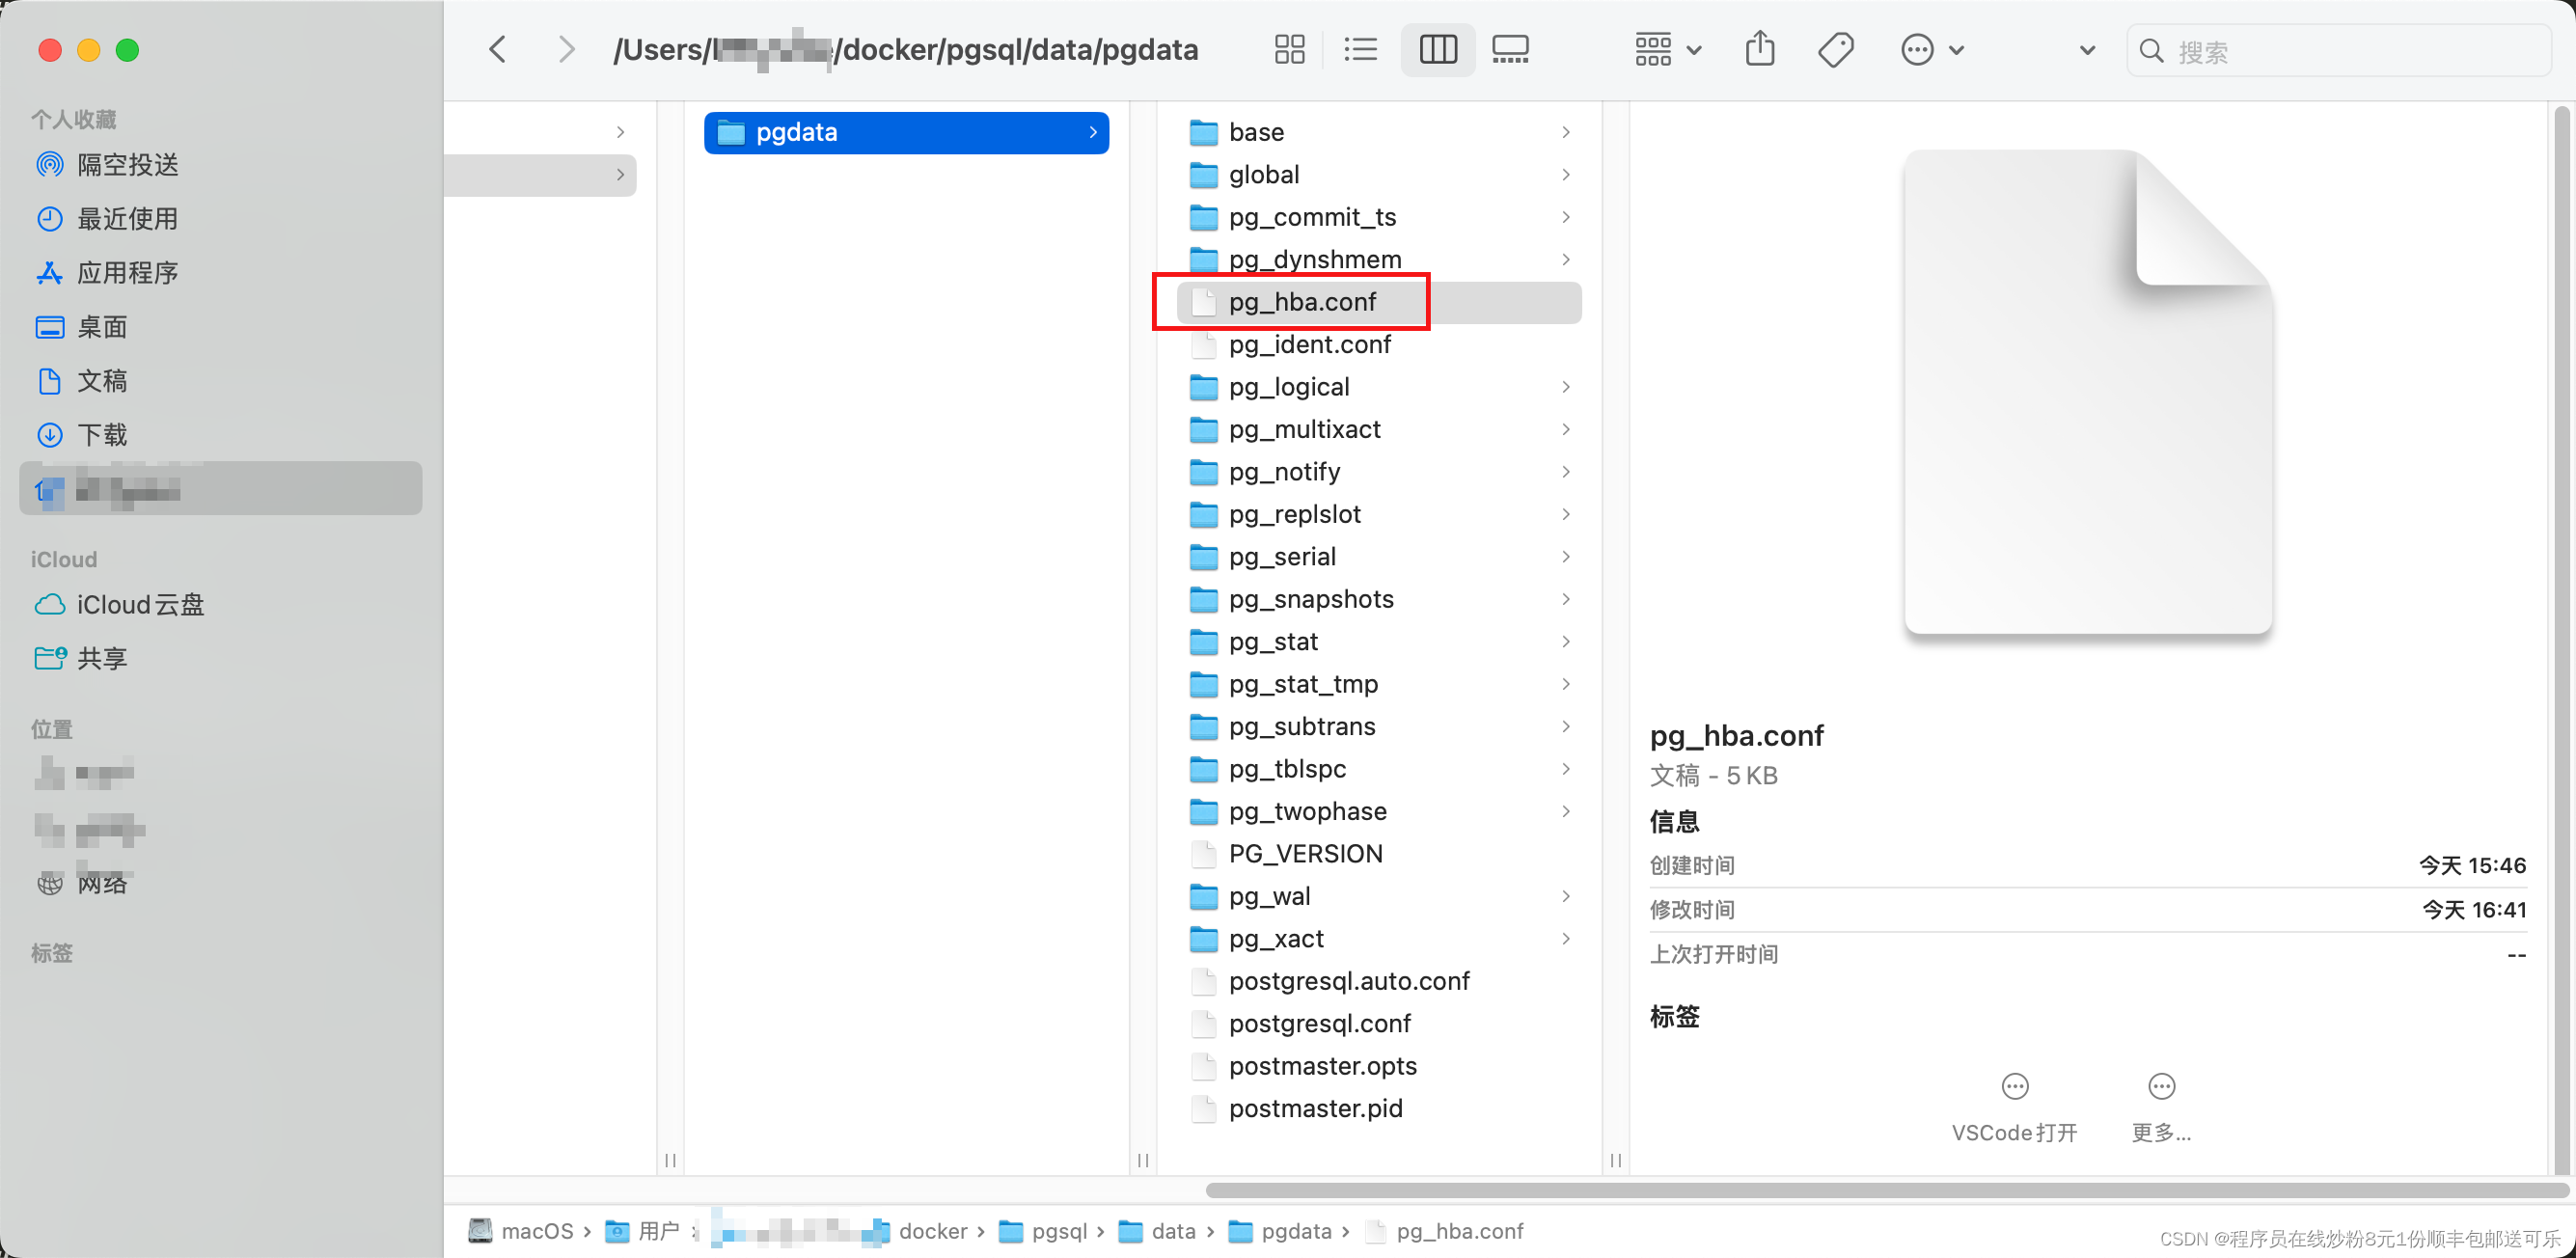Open the more-actions ellipsis icon
The image size is (2576, 1258).
(x=1916, y=48)
